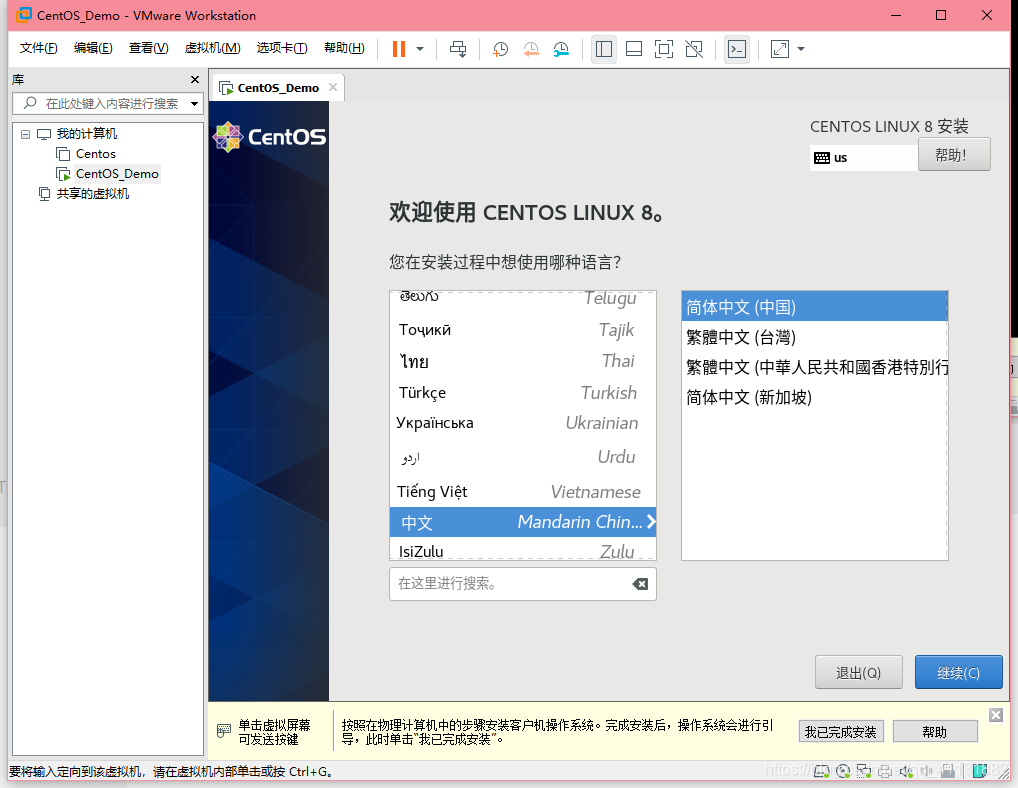This screenshot has height=788, width=1018.
Task: Select Turkish language row
Action: coord(523,393)
